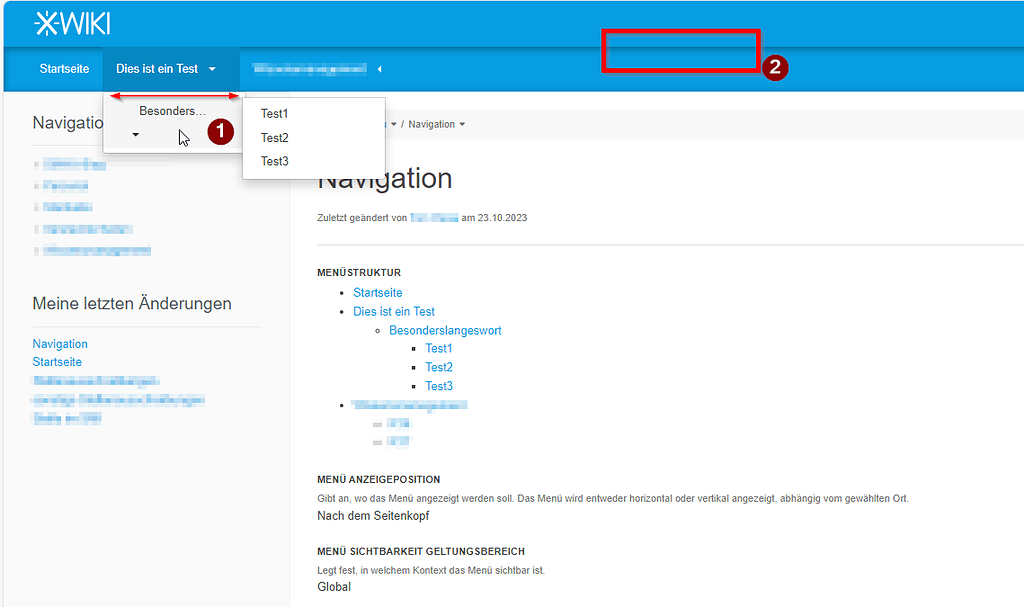Select Test1 in the submenu flyout
1024x607 pixels.
click(274, 113)
